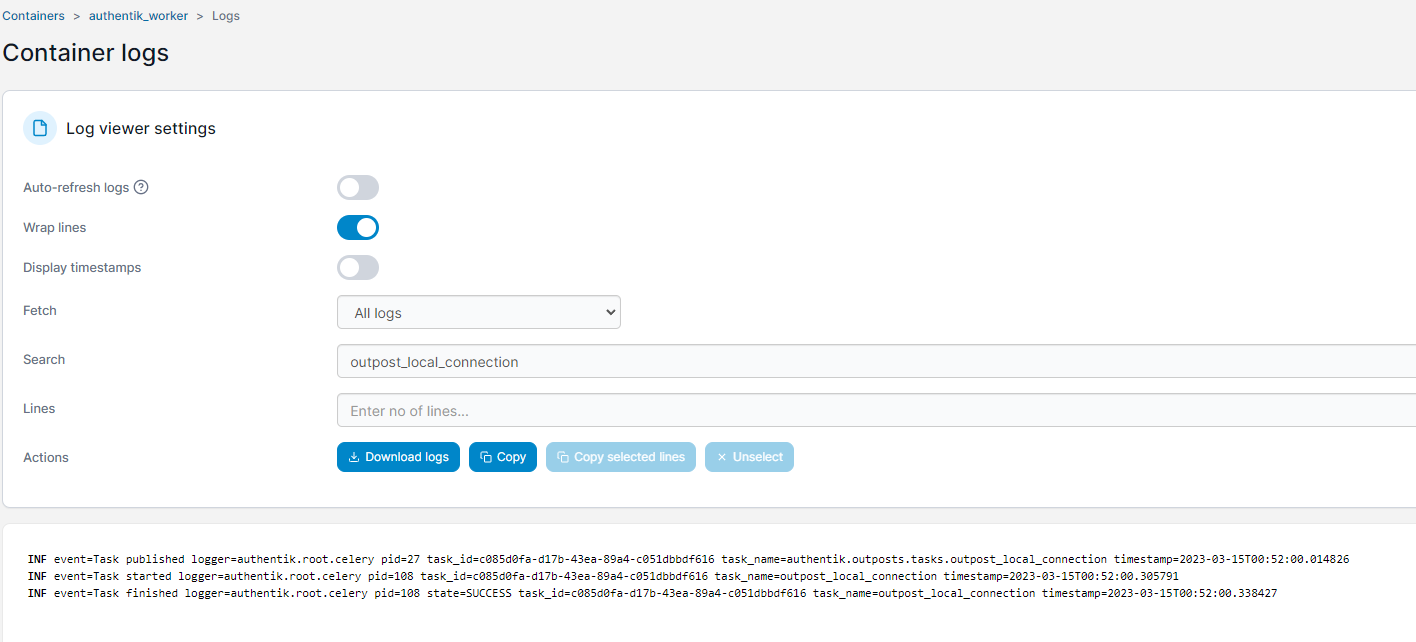Click the X icon inside the Unselect button
This screenshot has height=642, width=1416.
tap(722, 457)
